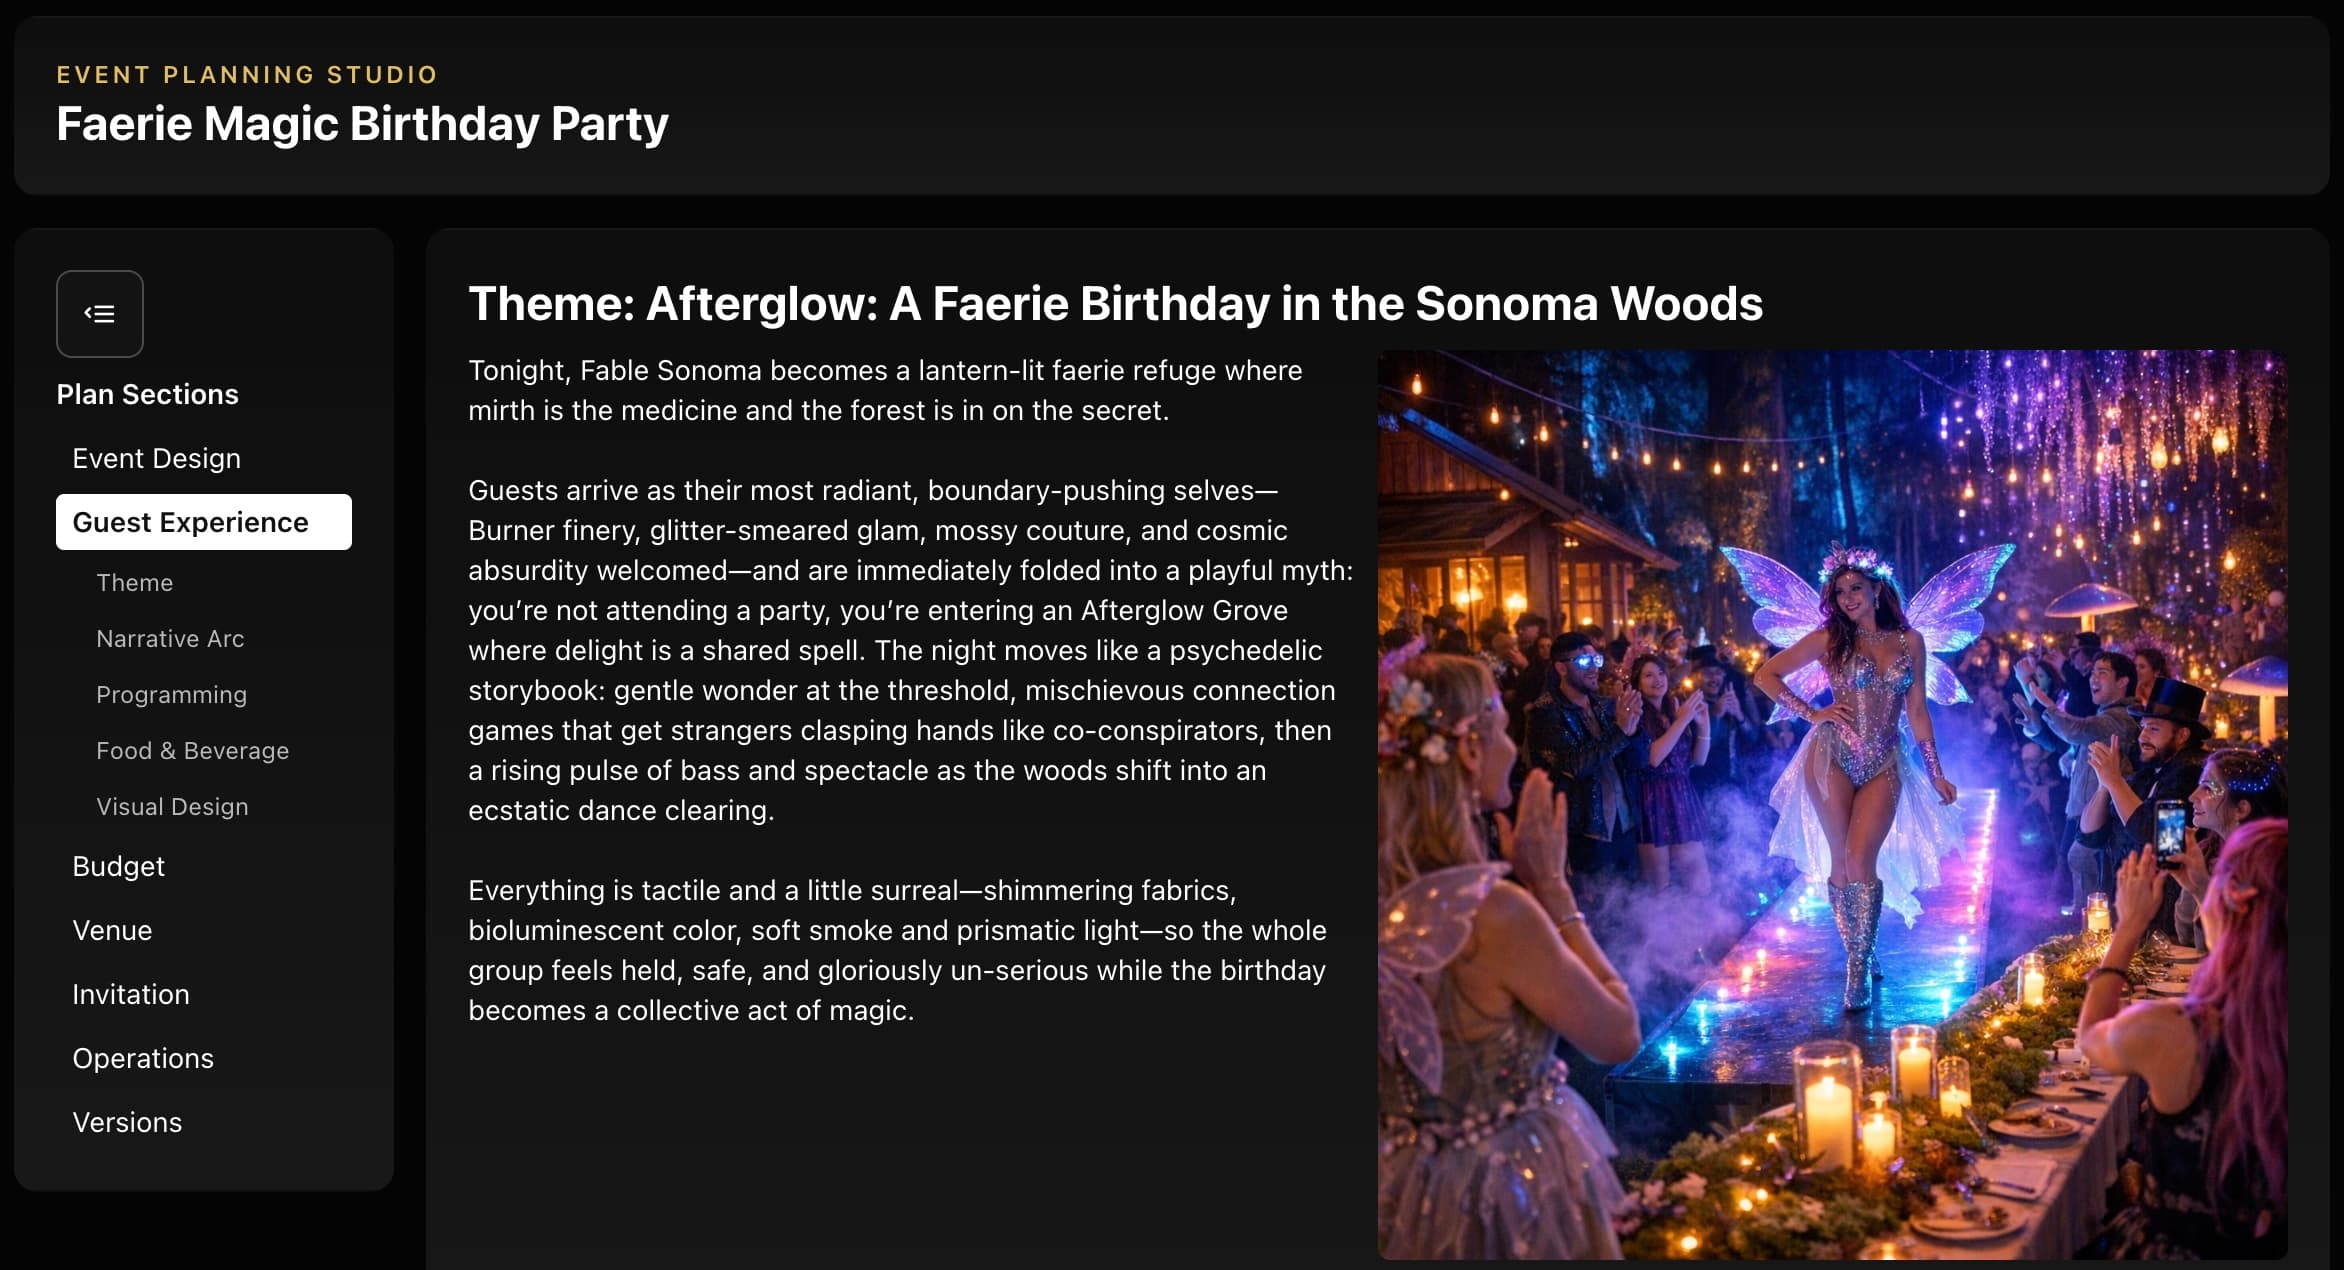The width and height of the screenshot is (2344, 1270).
Task: Open the Visual Design subsection
Action: pos(172,806)
